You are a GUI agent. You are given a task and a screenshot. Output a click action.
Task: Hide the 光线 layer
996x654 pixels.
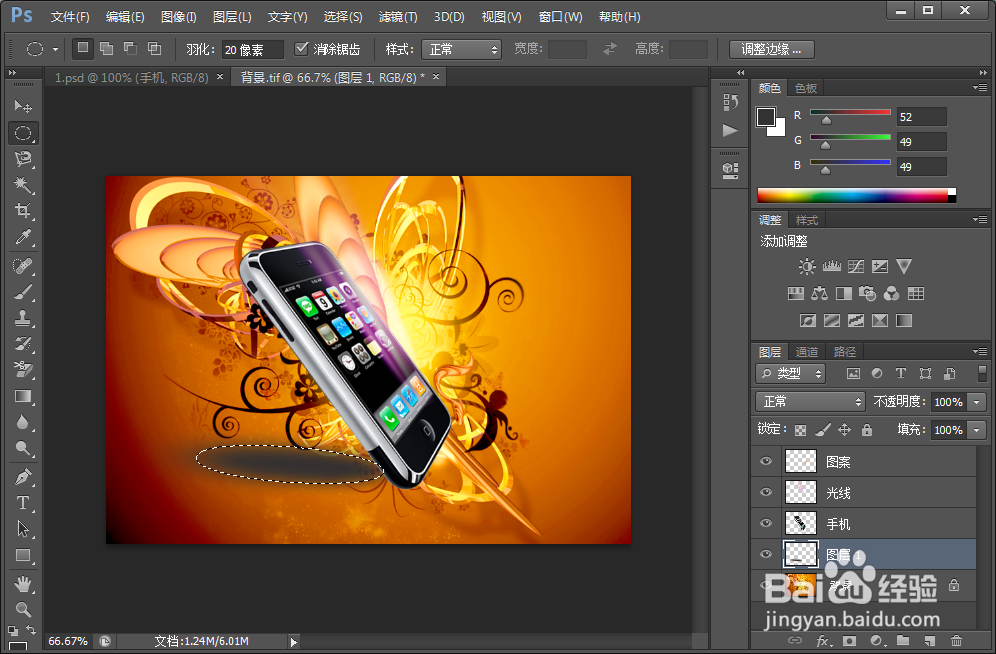766,492
